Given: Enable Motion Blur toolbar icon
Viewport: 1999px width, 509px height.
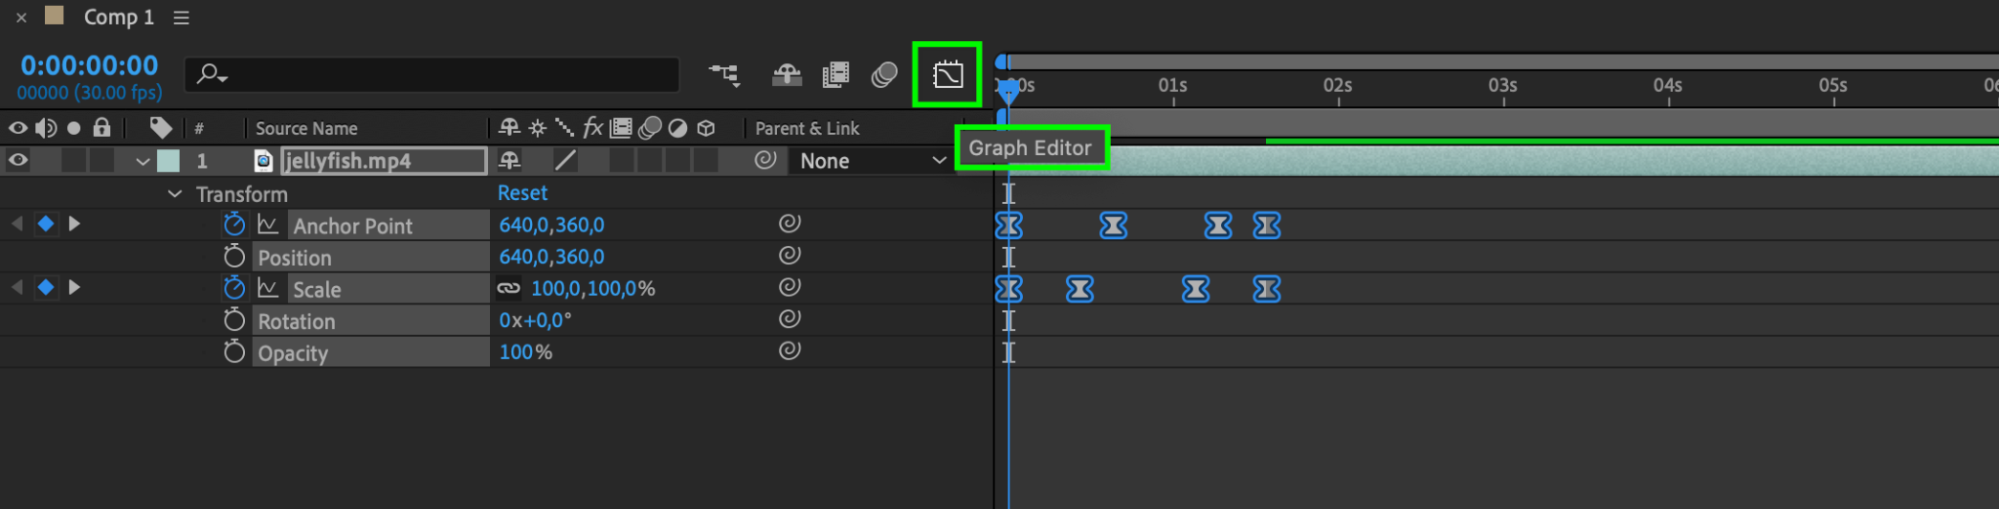Looking at the screenshot, I should click(x=884, y=75).
